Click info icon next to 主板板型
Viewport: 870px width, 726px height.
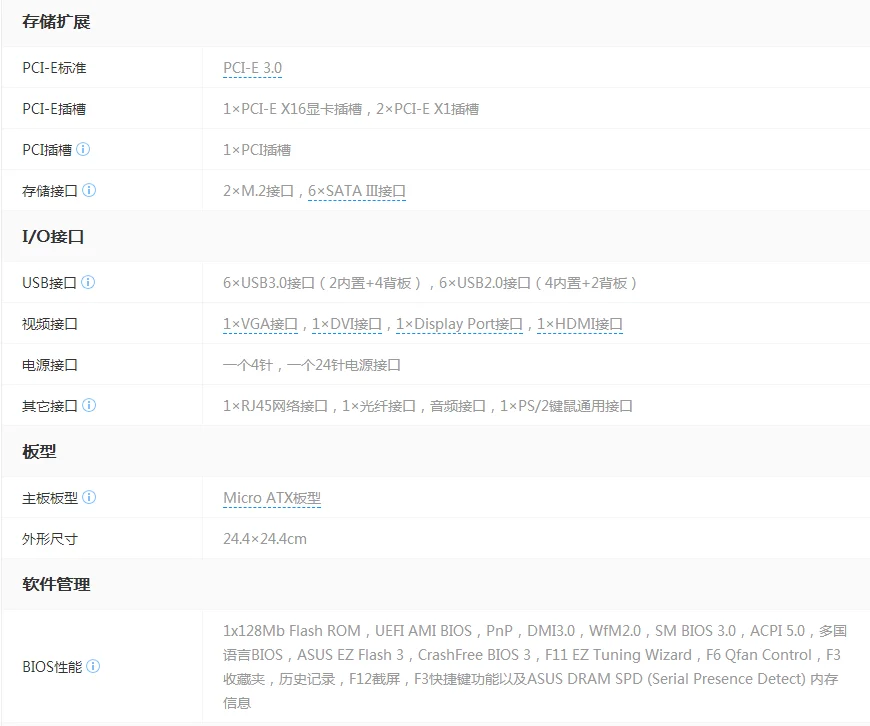pos(89,497)
